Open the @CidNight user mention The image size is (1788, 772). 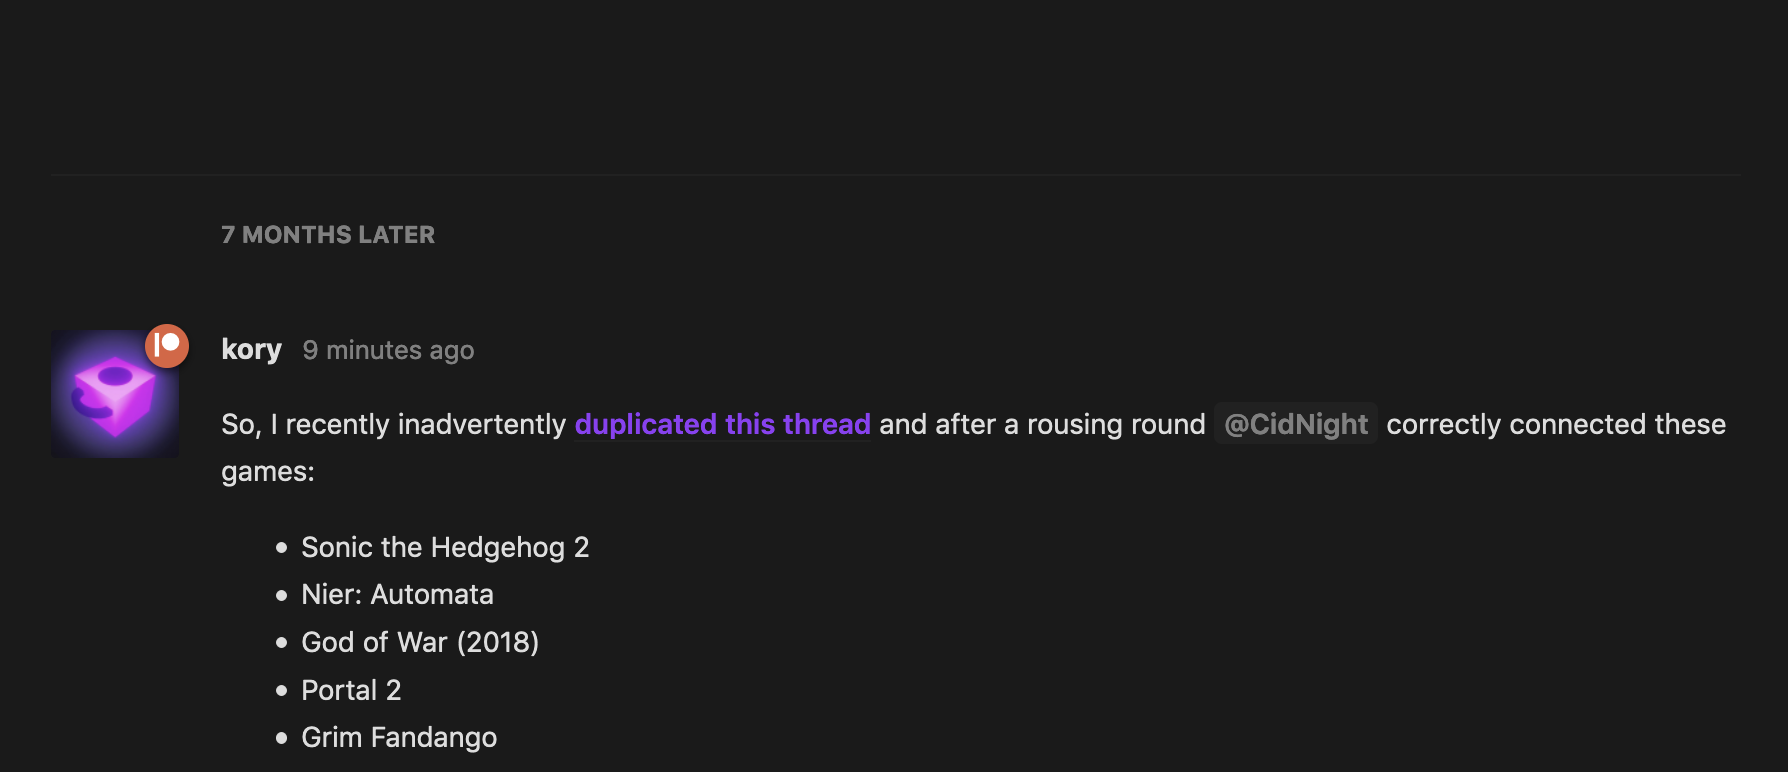pos(1296,424)
